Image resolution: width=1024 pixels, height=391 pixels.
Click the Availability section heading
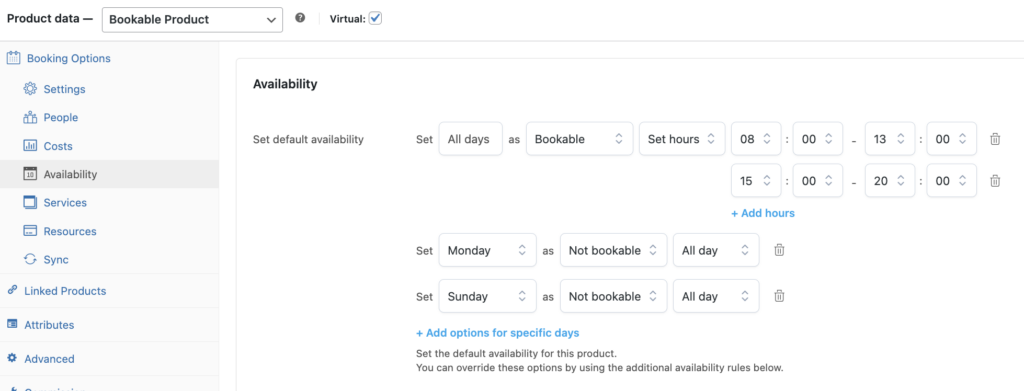285,84
